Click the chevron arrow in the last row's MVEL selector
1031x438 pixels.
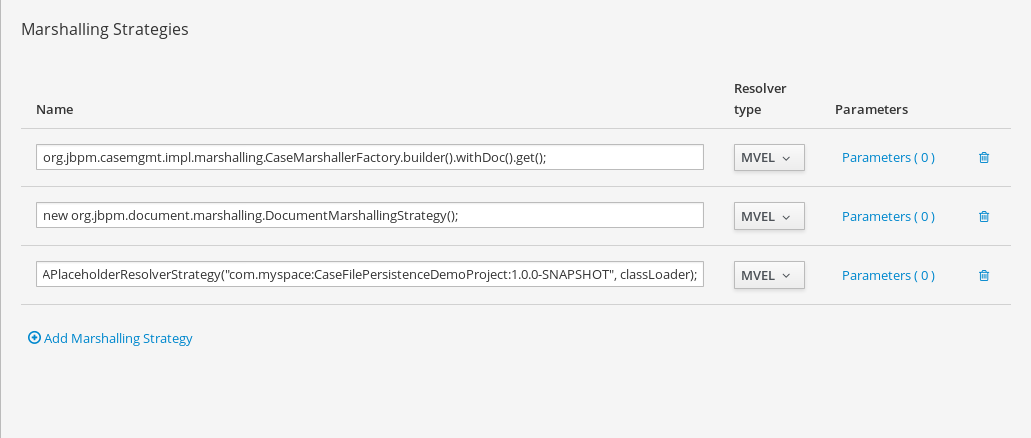coord(787,276)
